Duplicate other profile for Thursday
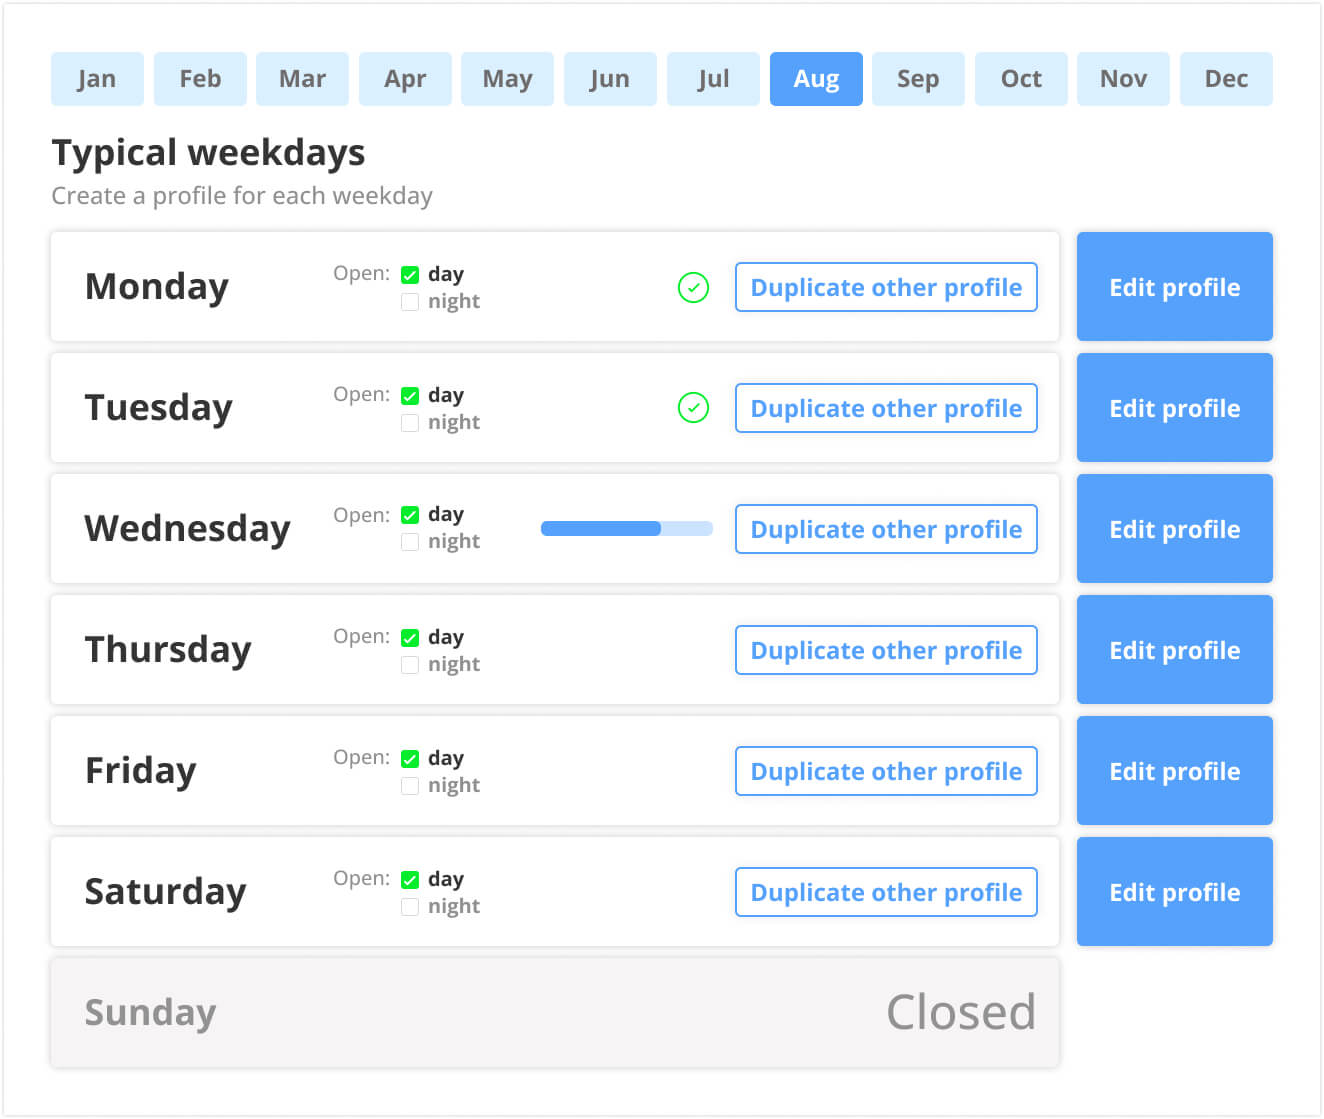This screenshot has height=1119, width=1324. [886, 650]
